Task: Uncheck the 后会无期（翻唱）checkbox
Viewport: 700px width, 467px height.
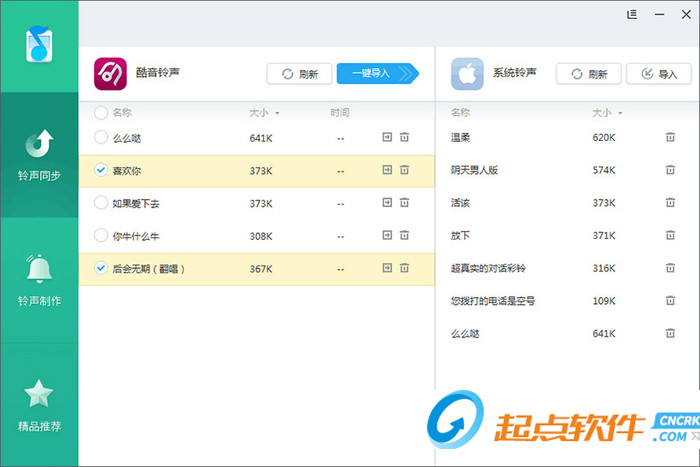Action: (101, 268)
